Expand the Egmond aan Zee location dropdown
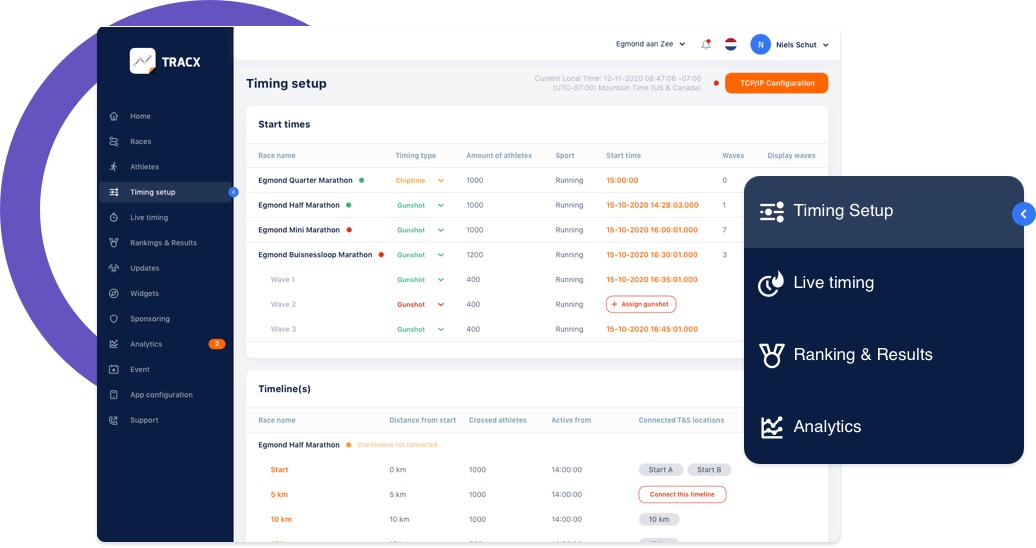 pos(650,45)
